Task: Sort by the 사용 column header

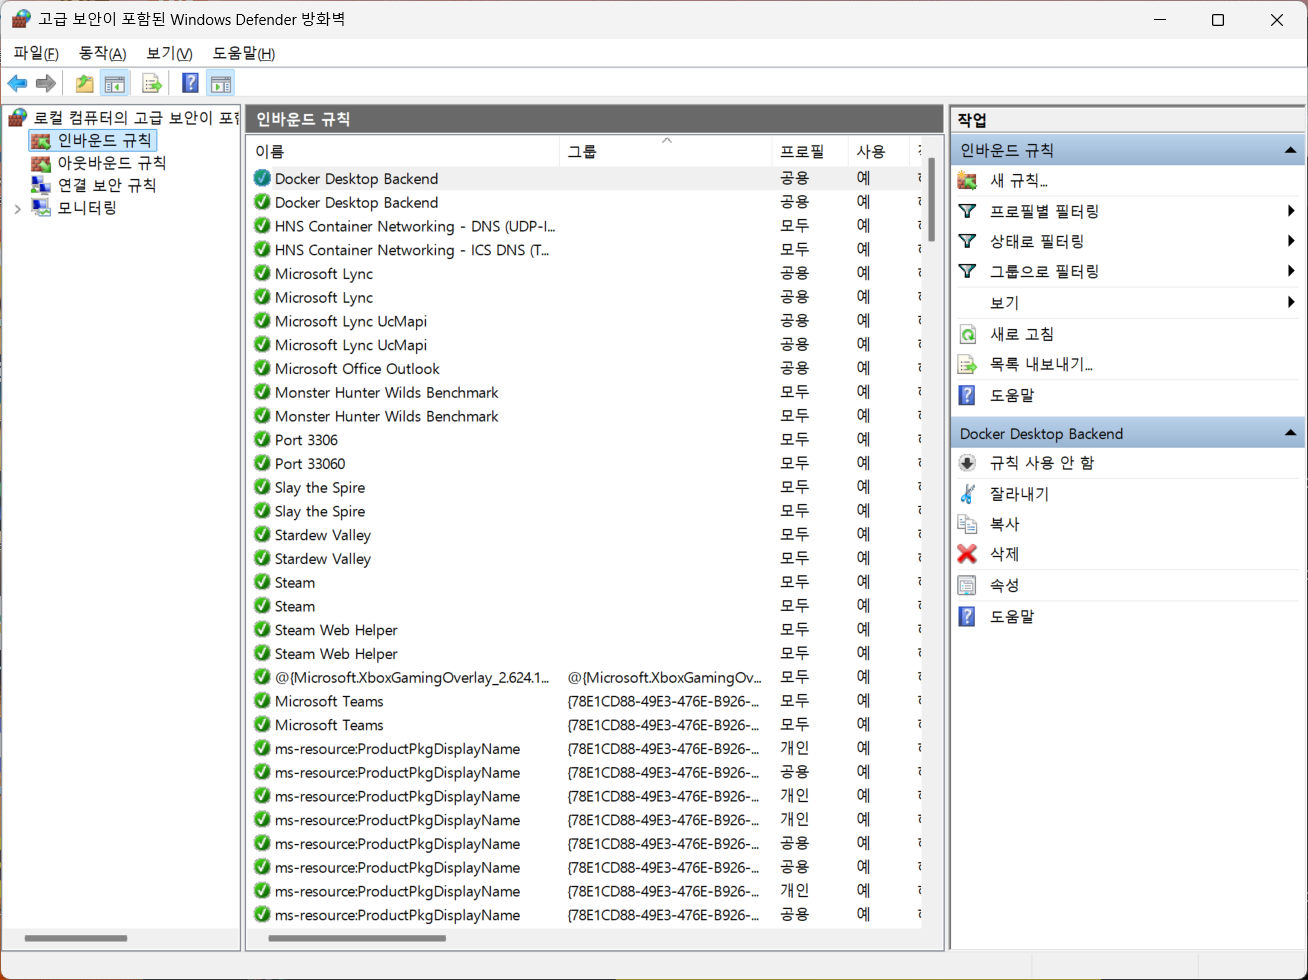Action: [877, 151]
